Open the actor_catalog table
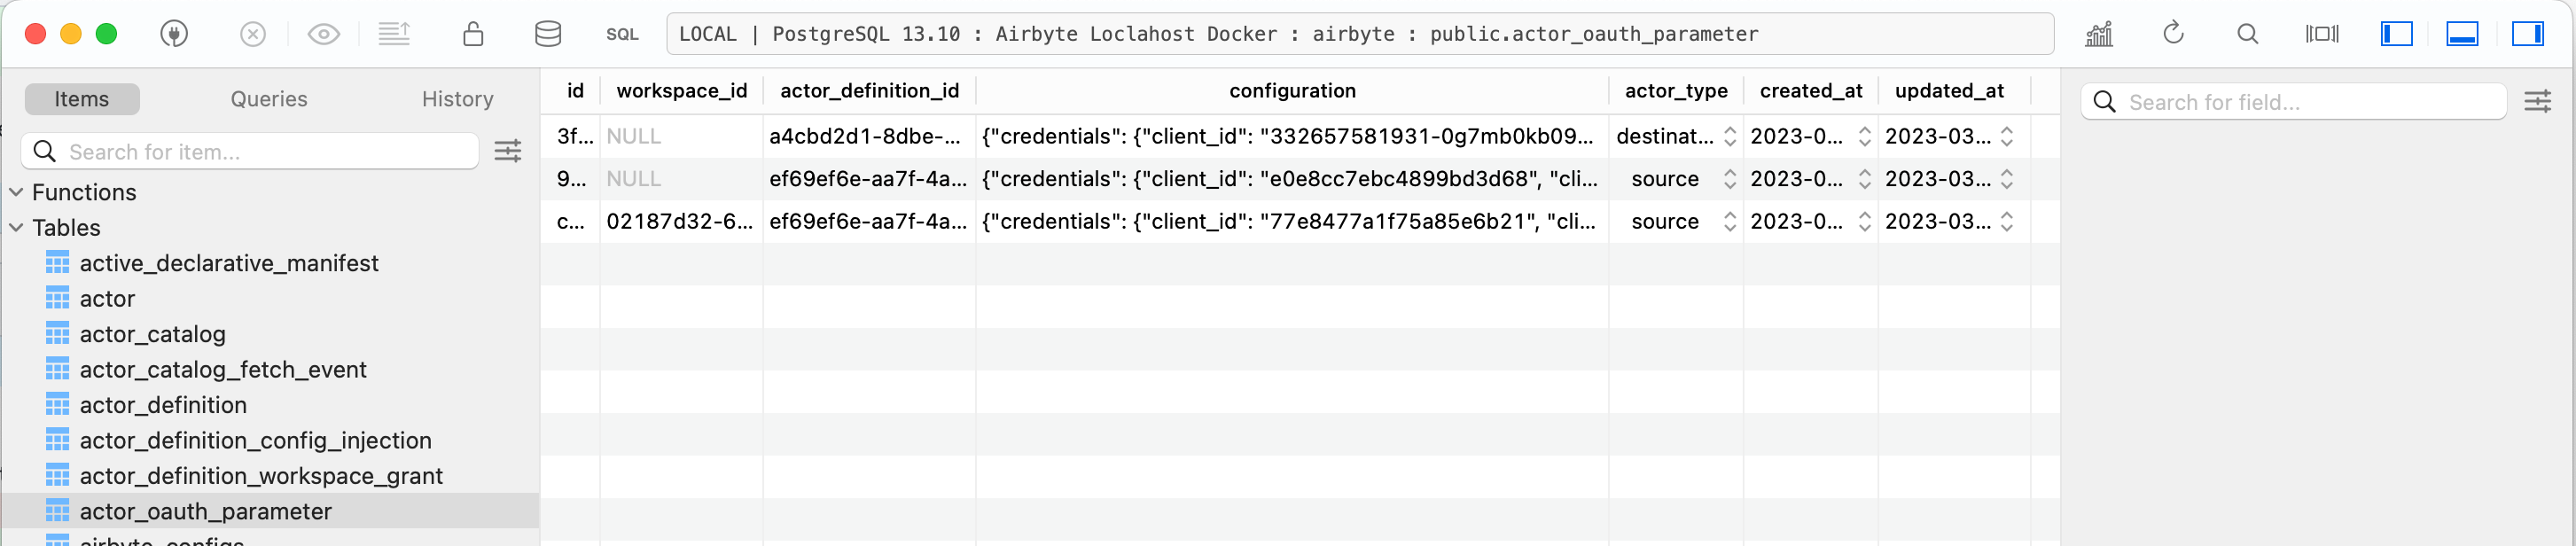 [152, 334]
